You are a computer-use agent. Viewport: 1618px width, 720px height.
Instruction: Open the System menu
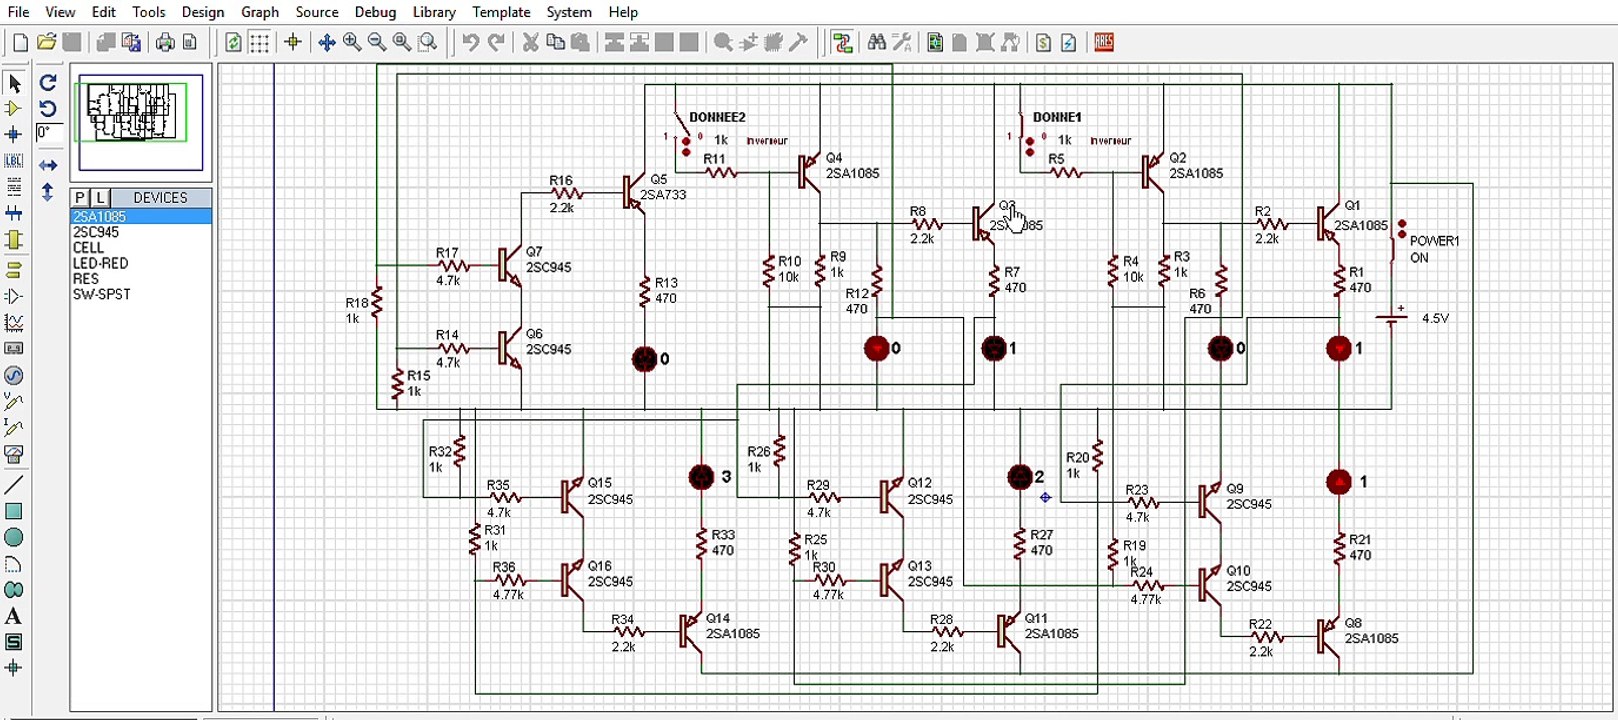tap(569, 12)
